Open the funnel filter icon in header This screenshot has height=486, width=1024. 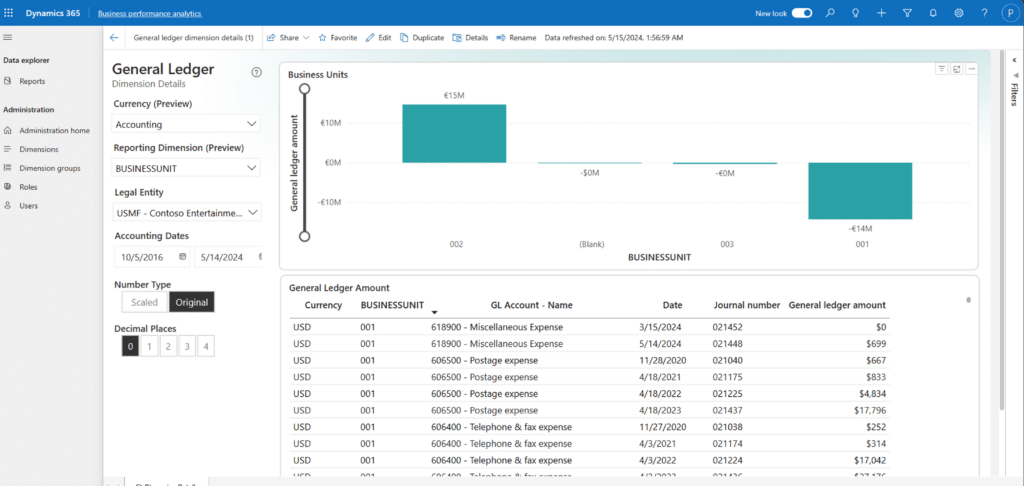tap(907, 13)
